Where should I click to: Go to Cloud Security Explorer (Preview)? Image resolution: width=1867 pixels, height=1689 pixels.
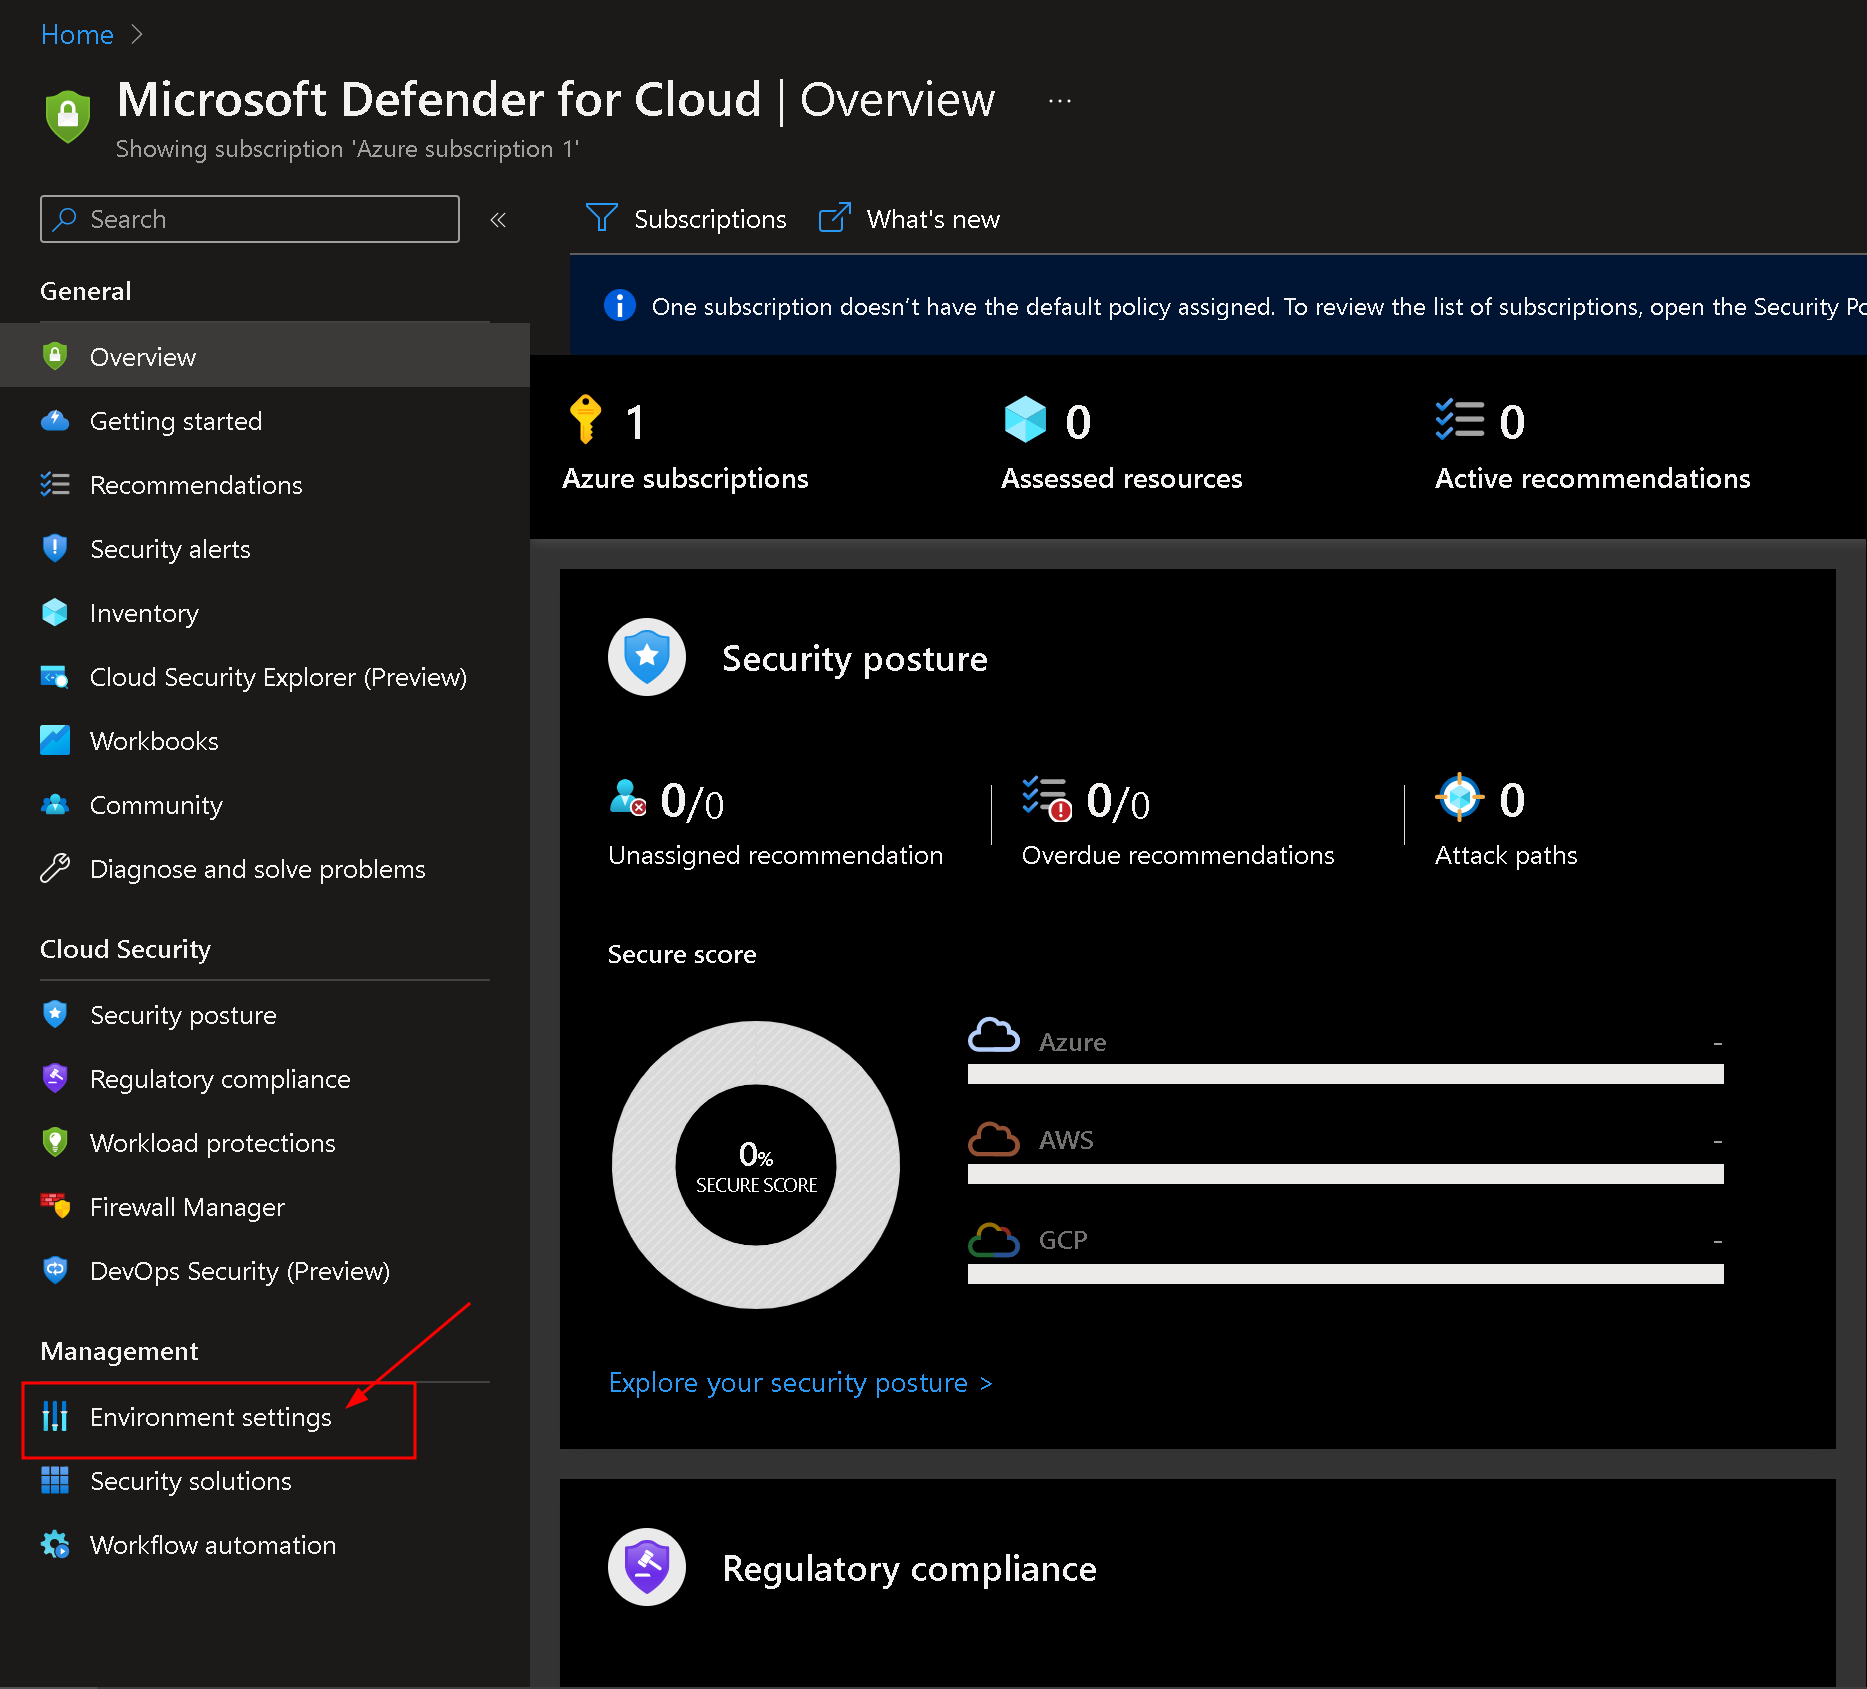(278, 677)
